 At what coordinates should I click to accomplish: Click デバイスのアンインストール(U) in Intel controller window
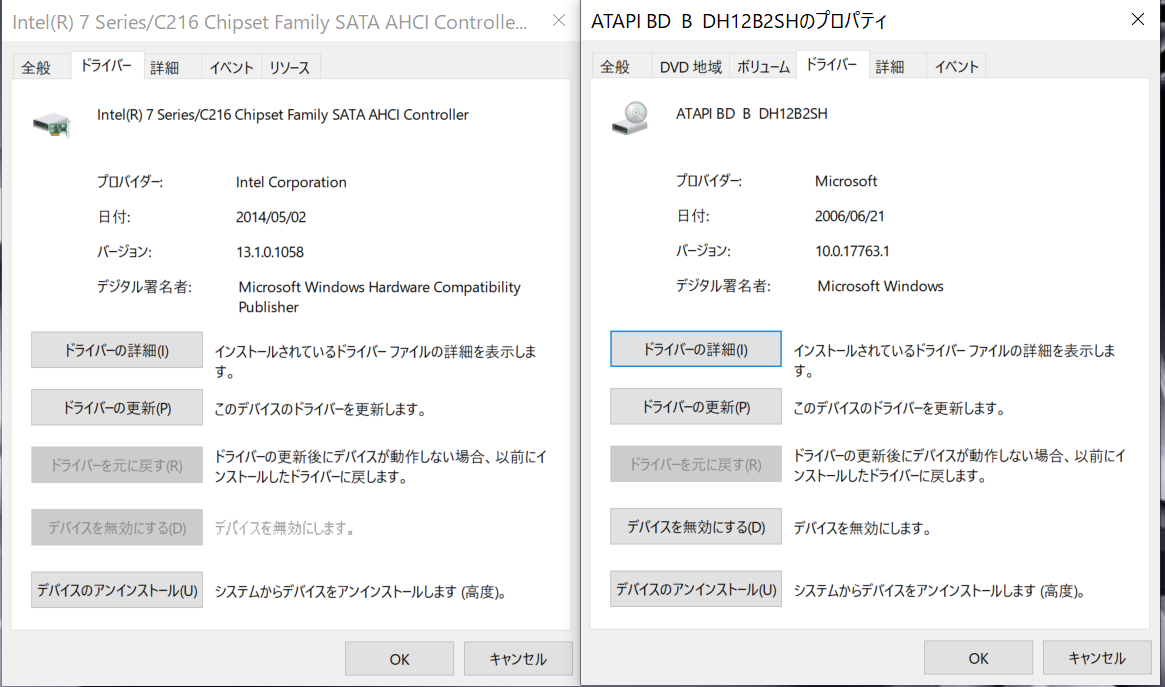pos(117,590)
